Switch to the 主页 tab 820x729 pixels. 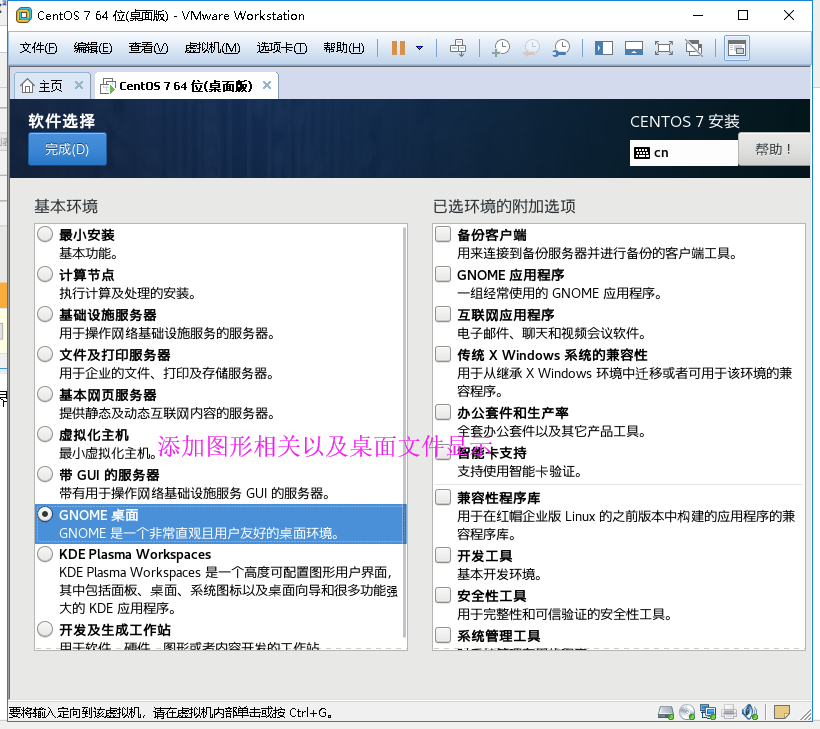pos(50,86)
